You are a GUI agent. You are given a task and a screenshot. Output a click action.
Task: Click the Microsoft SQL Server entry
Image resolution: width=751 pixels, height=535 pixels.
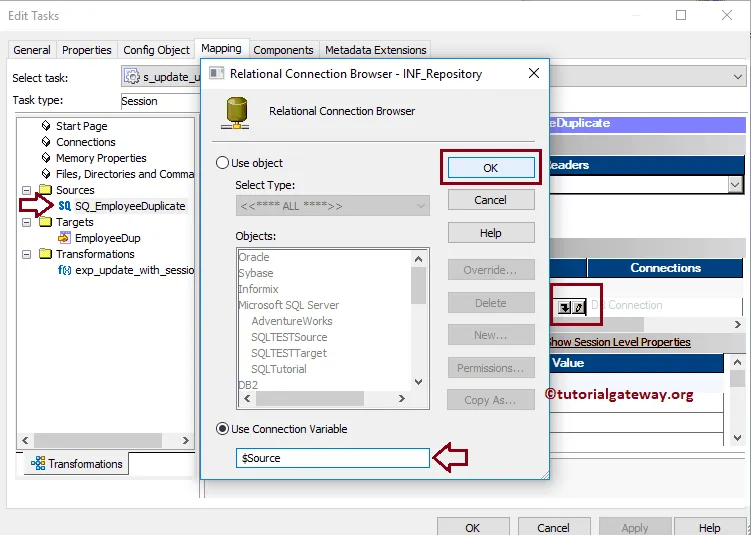(x=289, y=305)
